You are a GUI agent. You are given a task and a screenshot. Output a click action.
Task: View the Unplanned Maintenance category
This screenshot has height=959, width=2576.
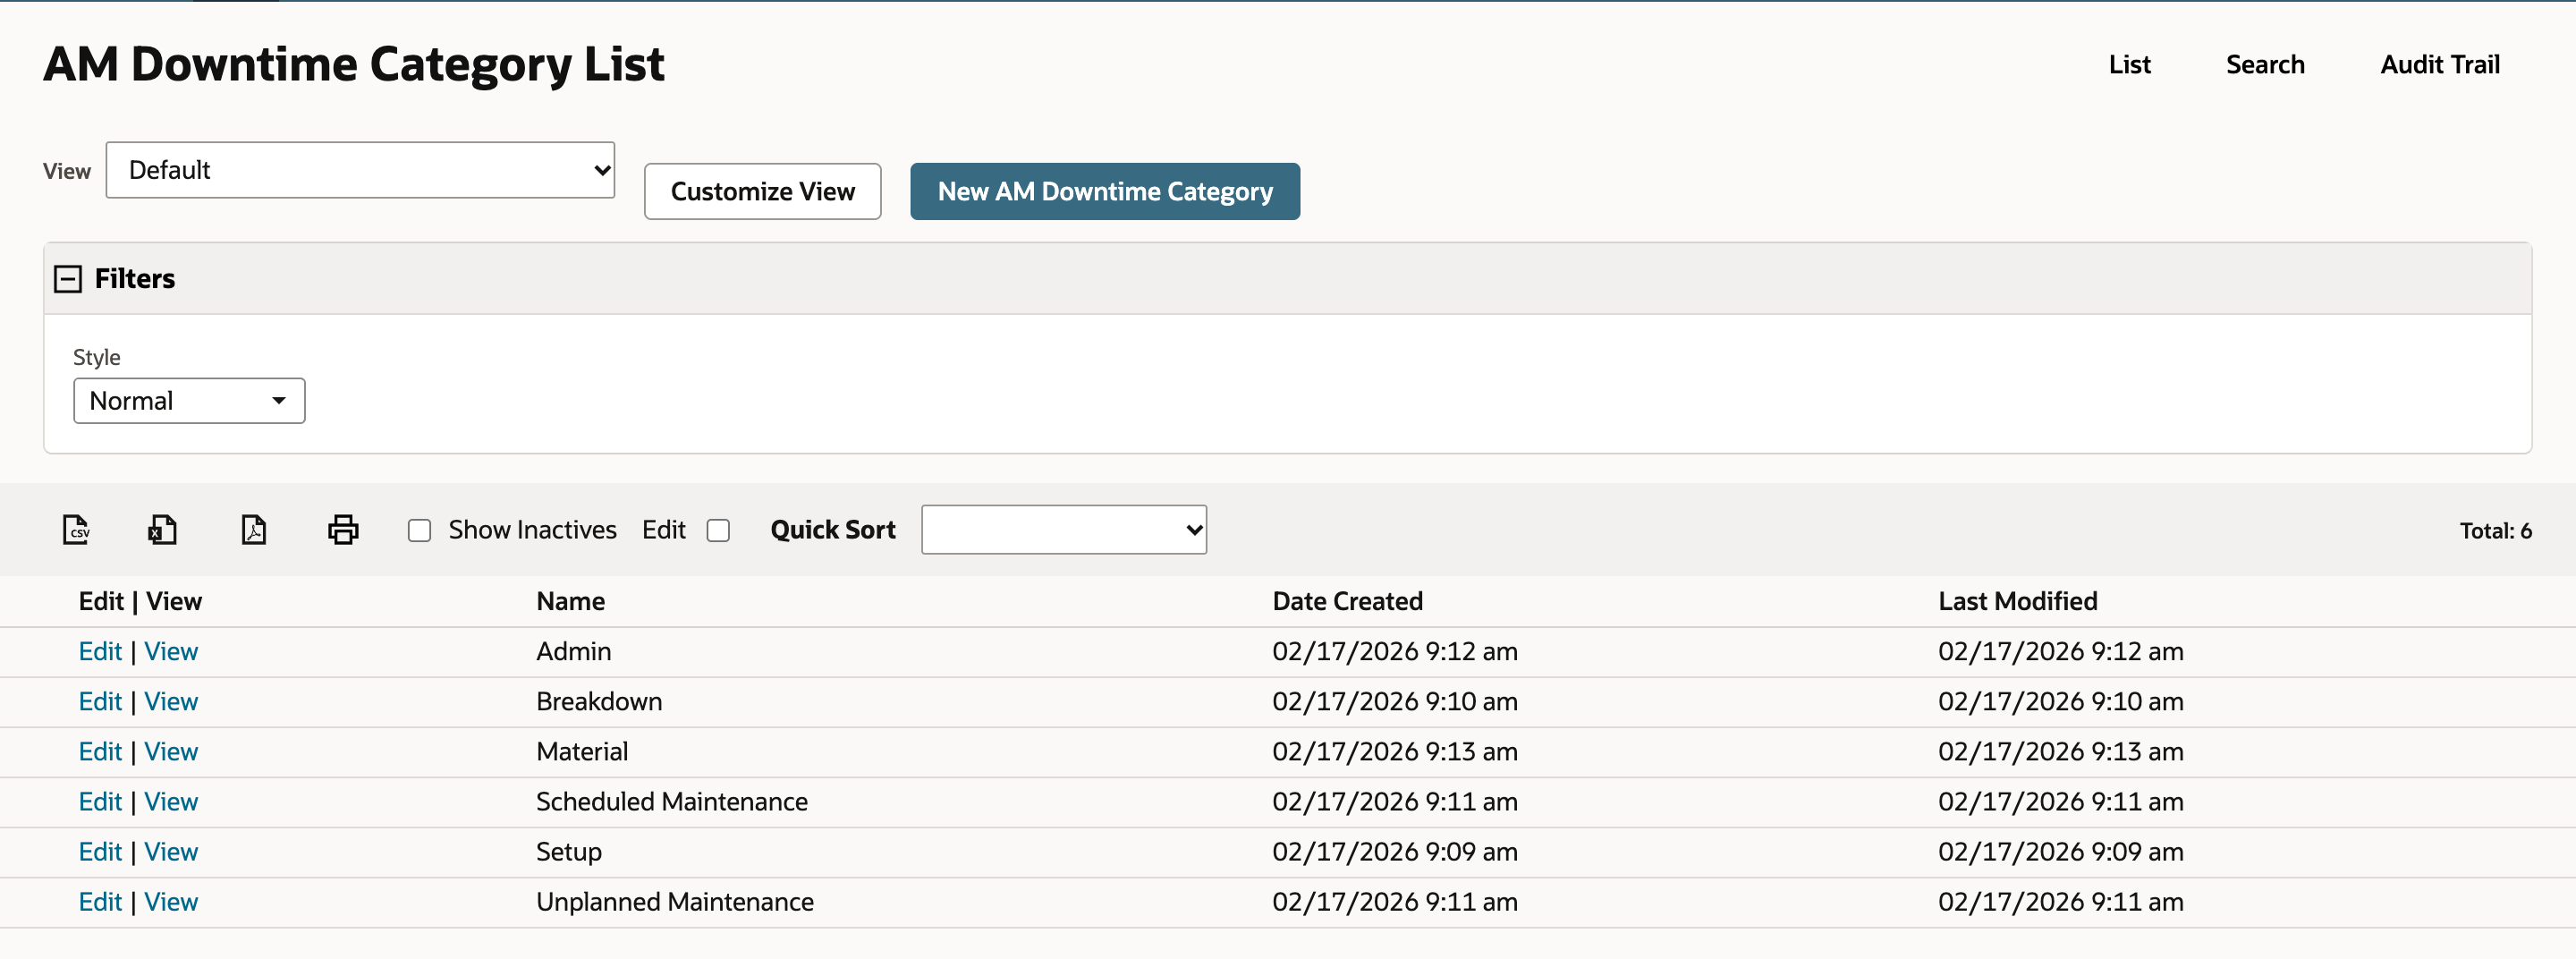(171, 902)
